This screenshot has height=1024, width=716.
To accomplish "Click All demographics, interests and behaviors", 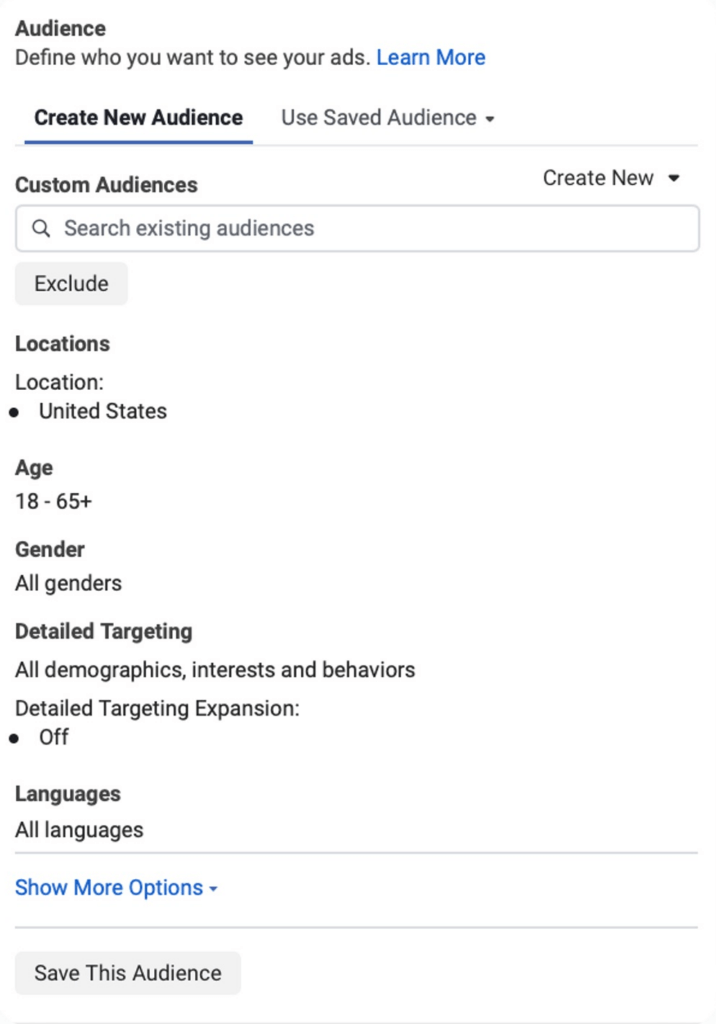I will tap(215, 670).
